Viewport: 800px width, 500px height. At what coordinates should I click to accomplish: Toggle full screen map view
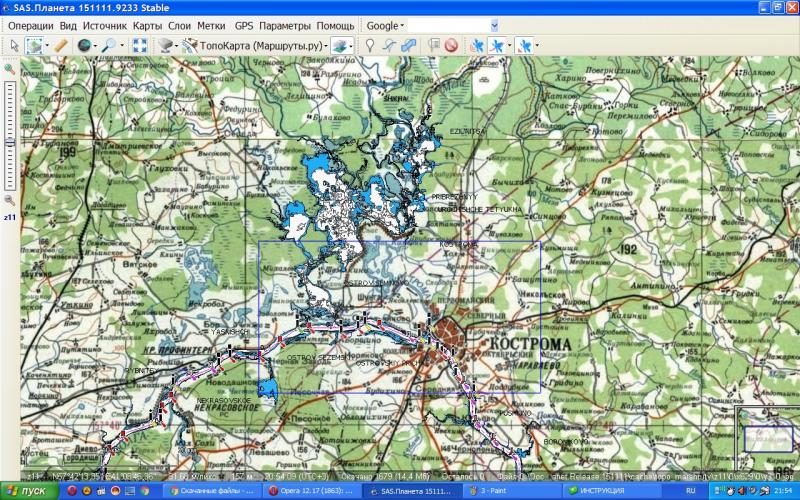coord(141,45)
